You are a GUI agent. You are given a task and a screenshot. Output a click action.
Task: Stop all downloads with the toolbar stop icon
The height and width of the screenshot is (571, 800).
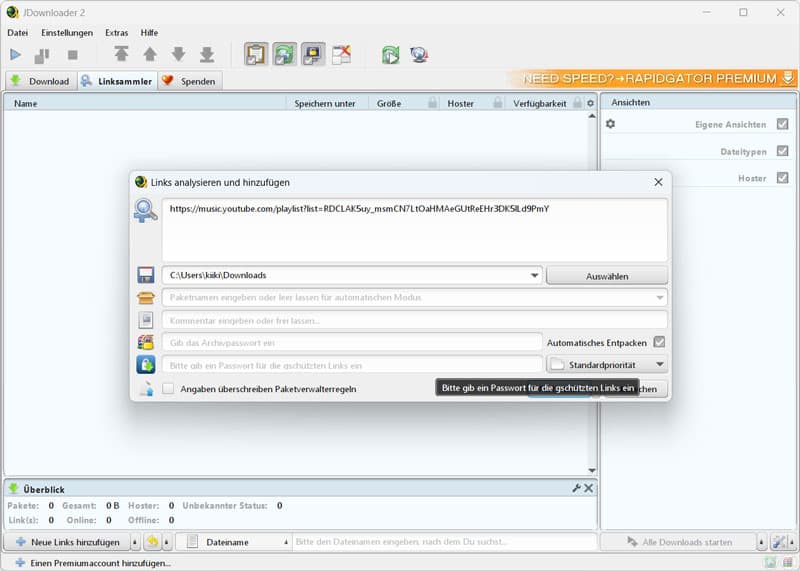pos(73,55)
